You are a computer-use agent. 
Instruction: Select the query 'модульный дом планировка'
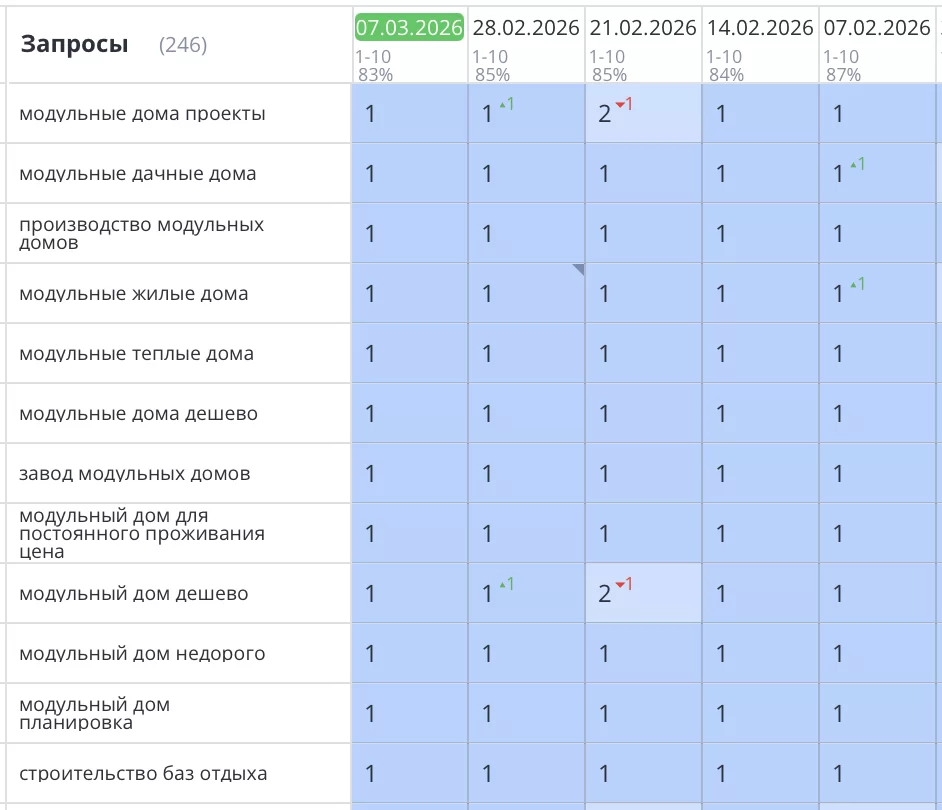click(95, 714)
